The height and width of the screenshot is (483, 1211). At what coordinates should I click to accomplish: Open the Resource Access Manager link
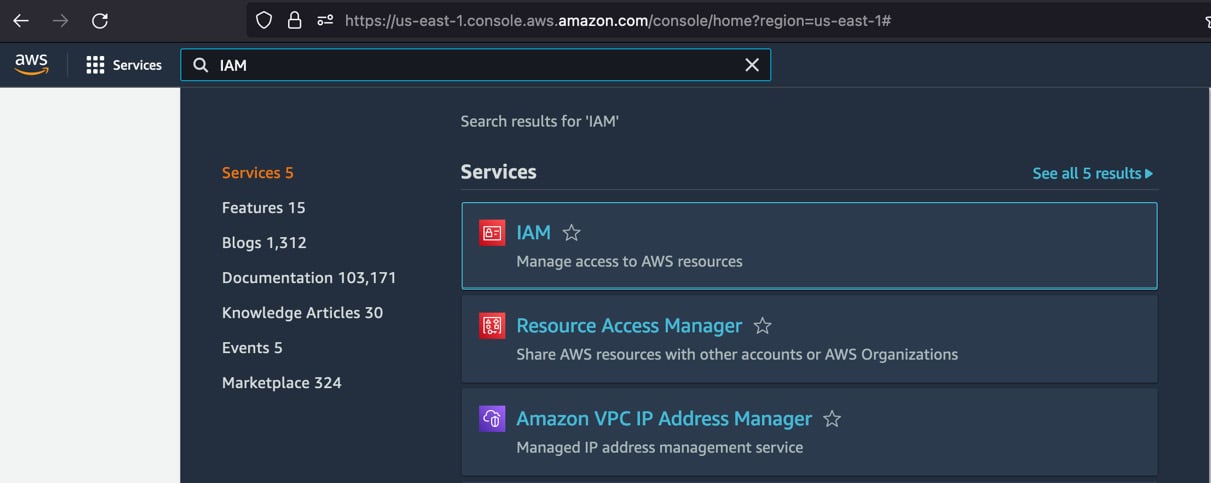629,326
